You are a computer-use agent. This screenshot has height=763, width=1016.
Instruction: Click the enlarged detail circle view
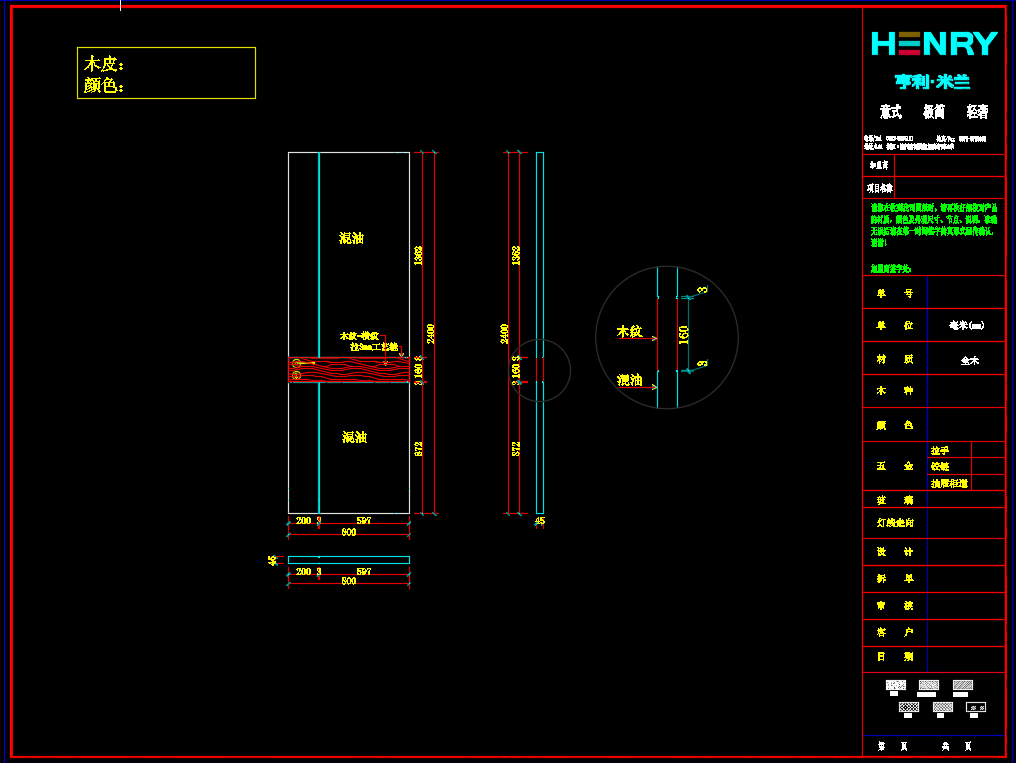[666, 337]
